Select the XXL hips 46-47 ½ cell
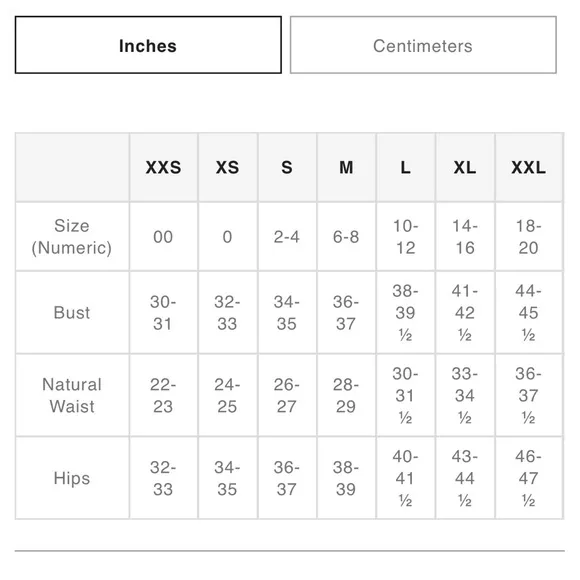The width and height of the screenshot is (580, 580). click(529, 478)
